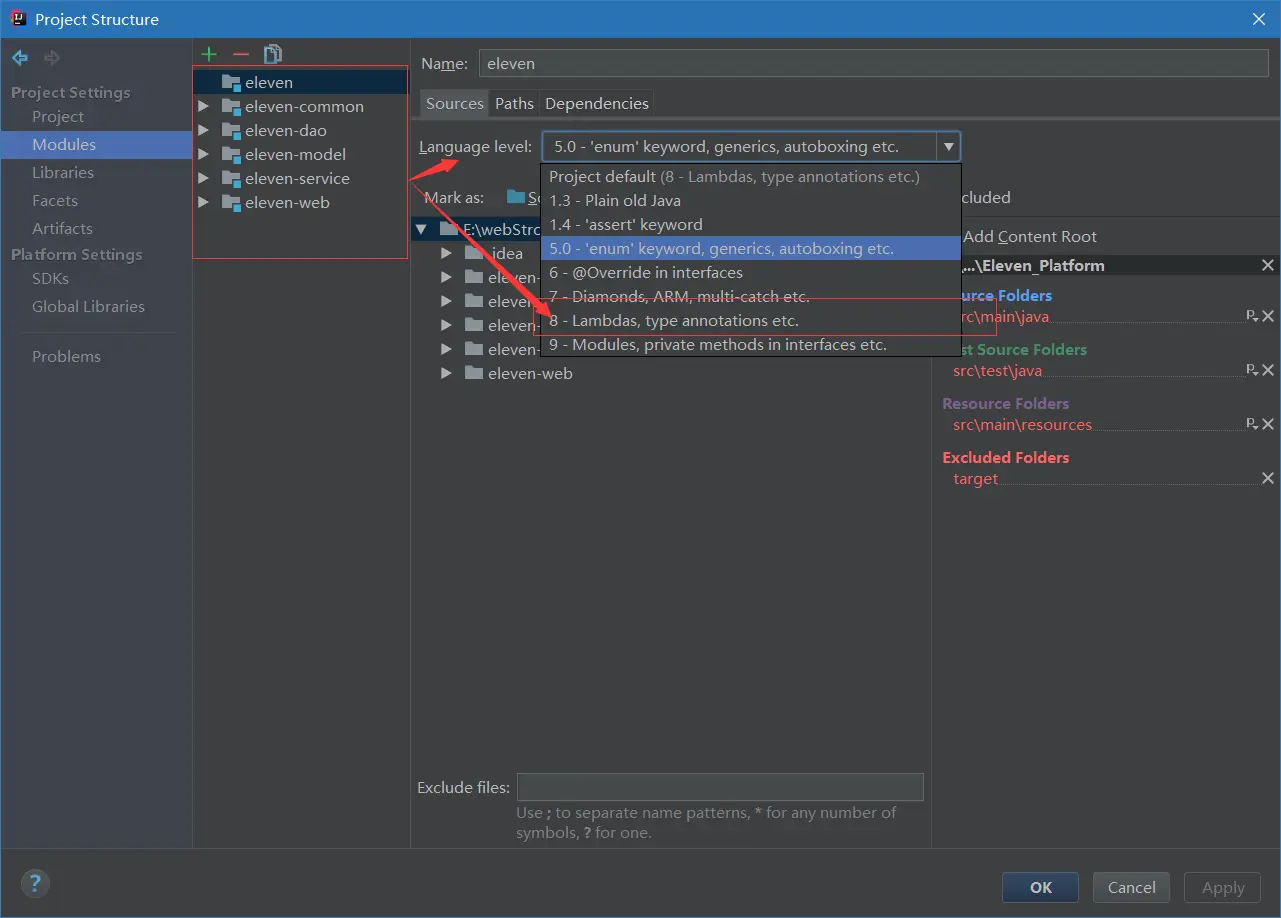Collapse the E:\webStrc content root node
1281x918 pixels.
(422, 229)
